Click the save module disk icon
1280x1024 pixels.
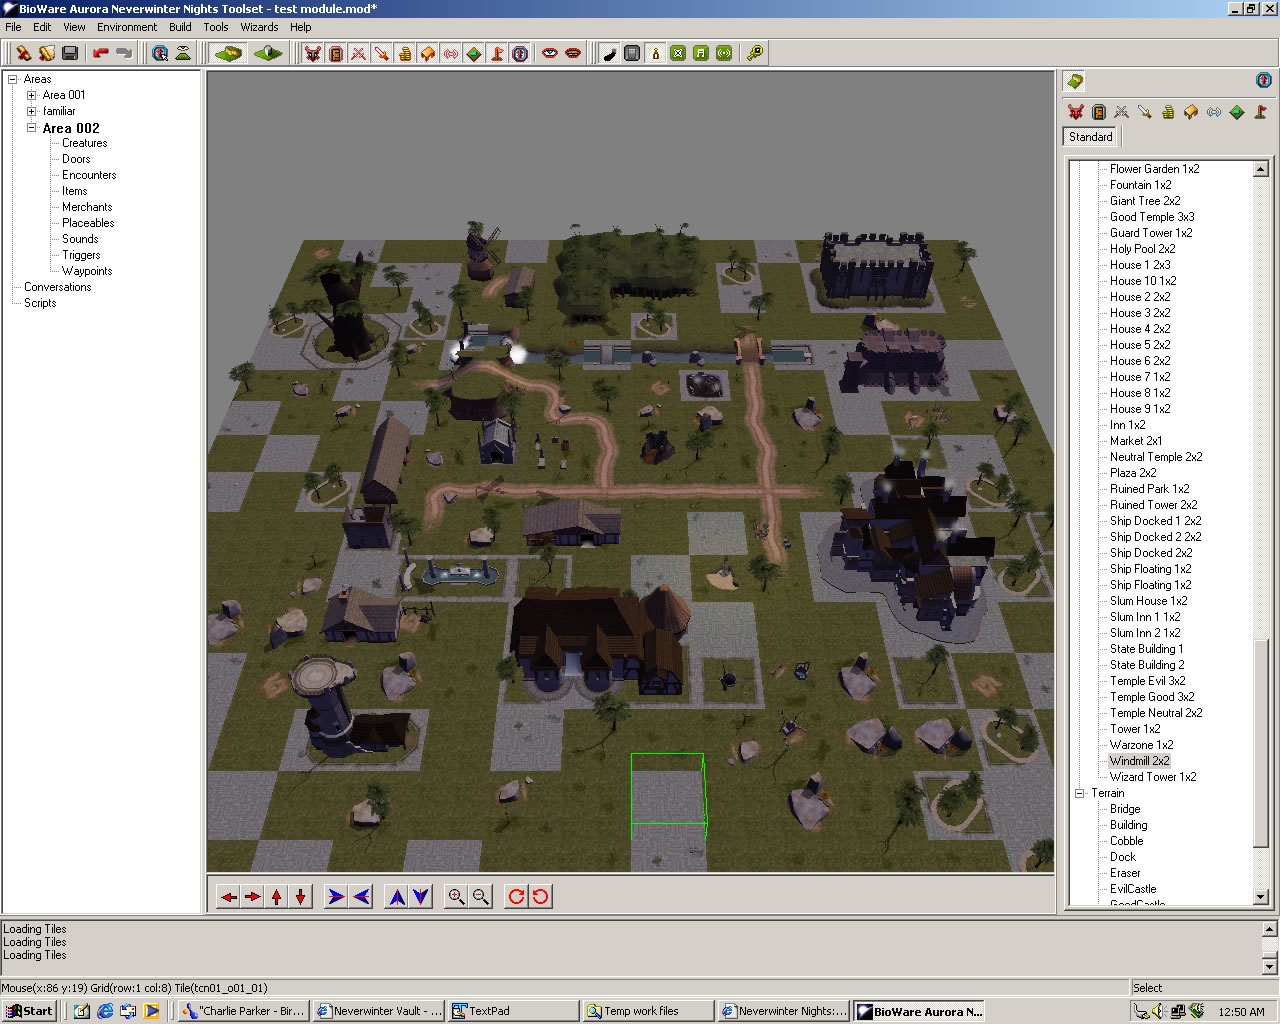(x=70, y=53)
